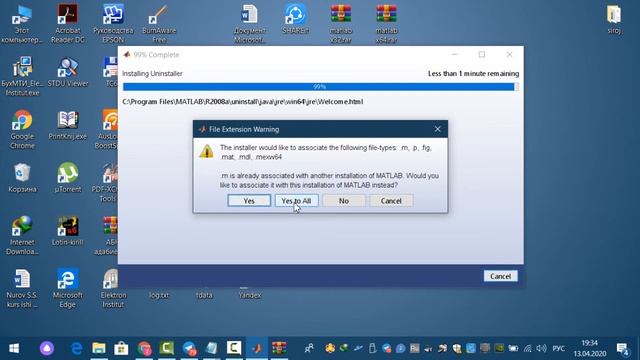The width and height of the screenshot is (640, 360).
Task: Switch to WinRAR taskbar button
Action: click(279, 348)
